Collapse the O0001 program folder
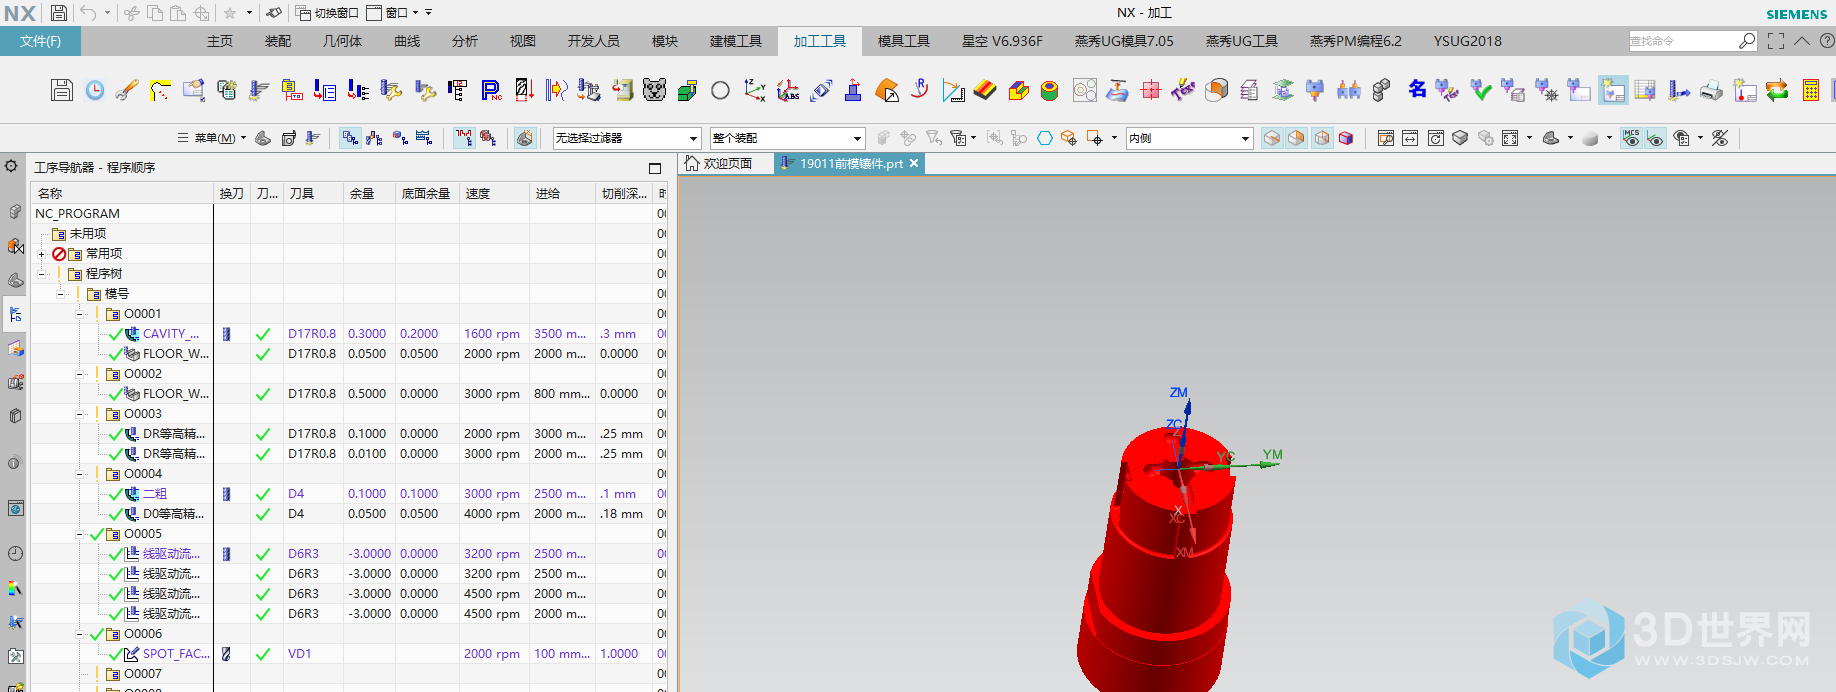The width and height of the screenshot is (1836, 692). click(x=80, y=314)
